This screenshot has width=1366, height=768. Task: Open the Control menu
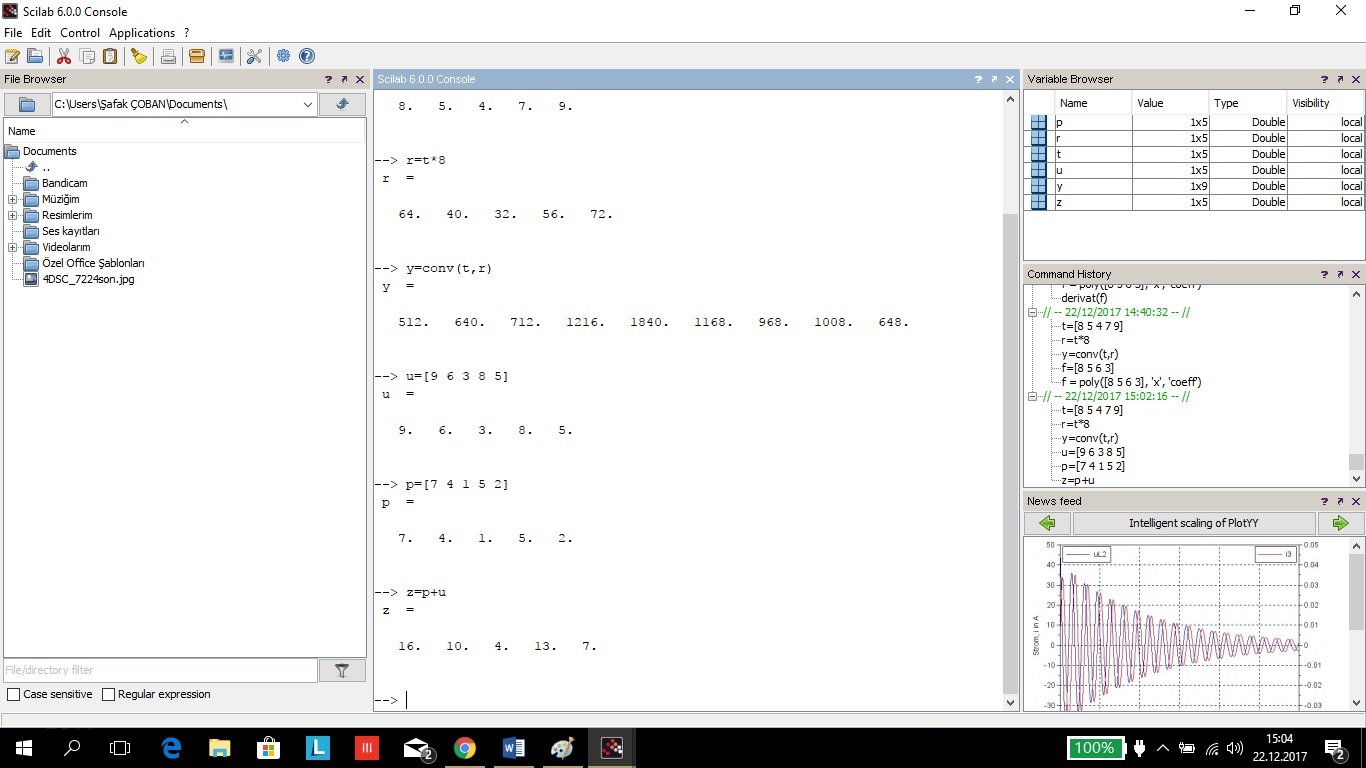pos(80,33)
